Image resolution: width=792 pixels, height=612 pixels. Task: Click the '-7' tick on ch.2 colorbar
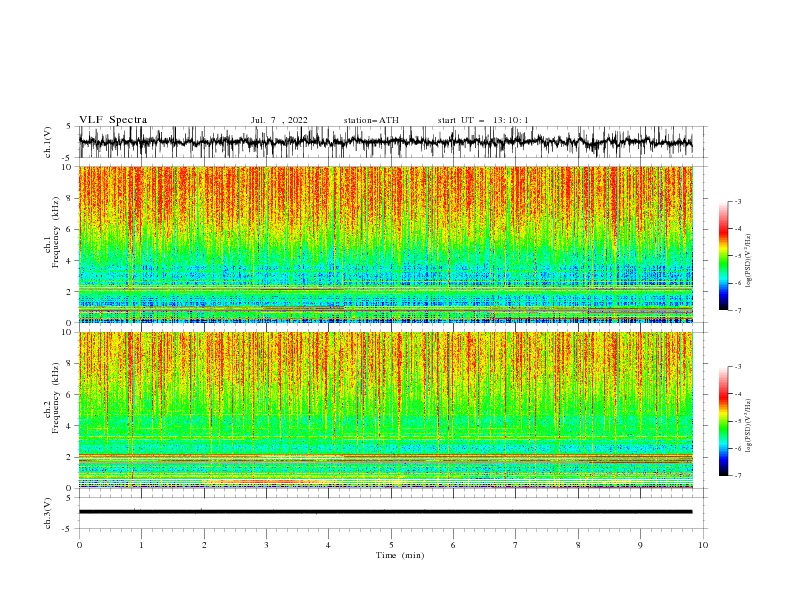[738, 475]
